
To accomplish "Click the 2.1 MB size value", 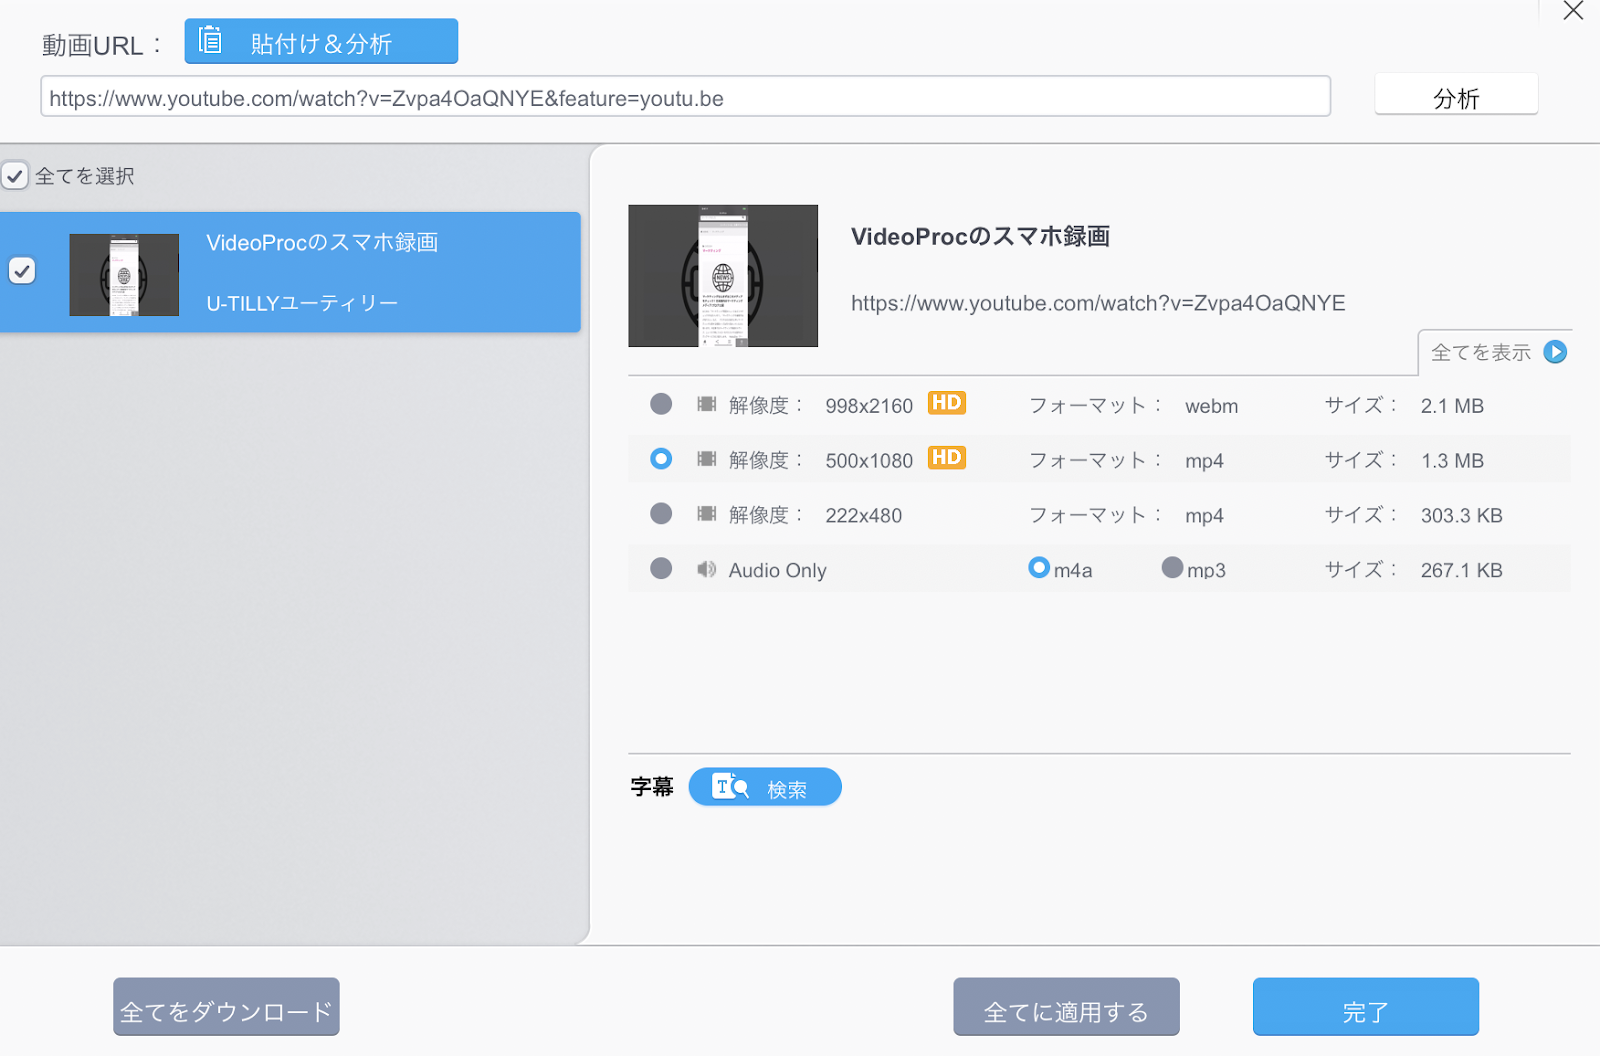I will (1452, 406).
